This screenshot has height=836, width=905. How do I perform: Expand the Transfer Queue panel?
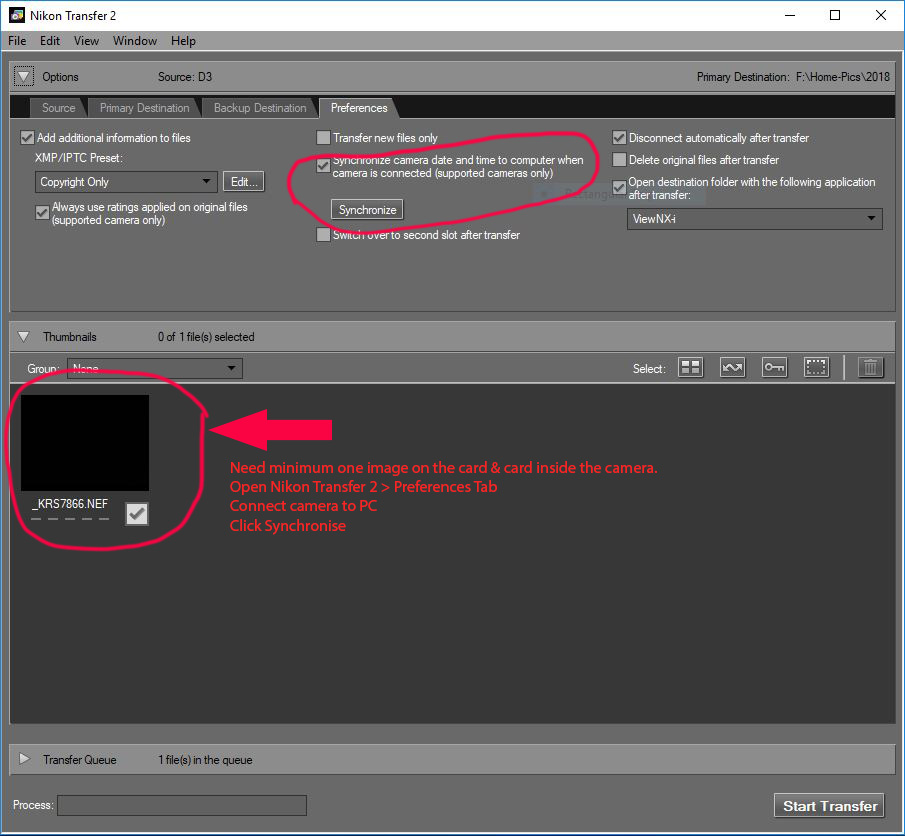point(24,759)
